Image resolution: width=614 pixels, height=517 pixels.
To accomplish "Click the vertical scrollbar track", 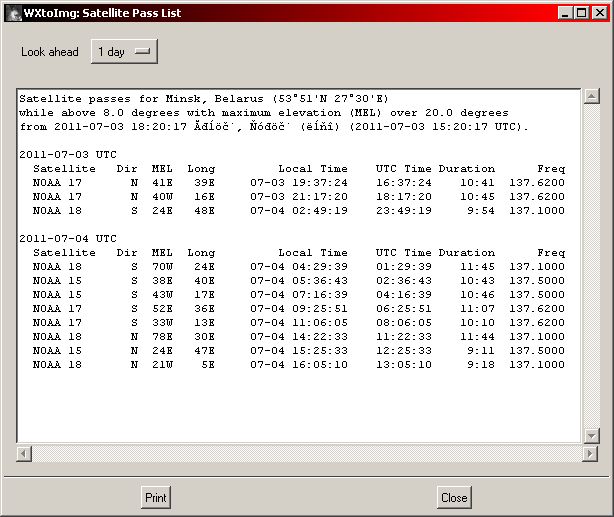I will (591, 270).
